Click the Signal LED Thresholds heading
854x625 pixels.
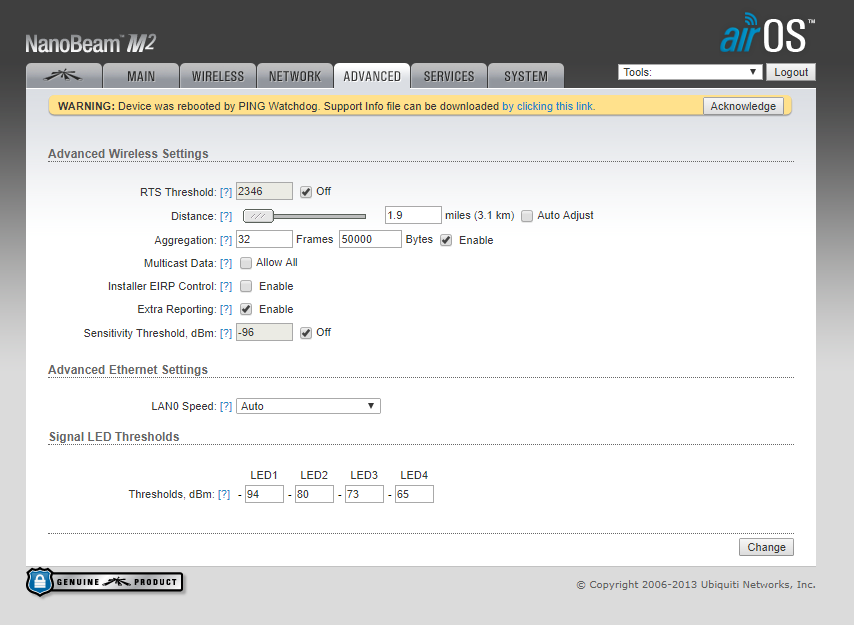[x=114, y=437]
